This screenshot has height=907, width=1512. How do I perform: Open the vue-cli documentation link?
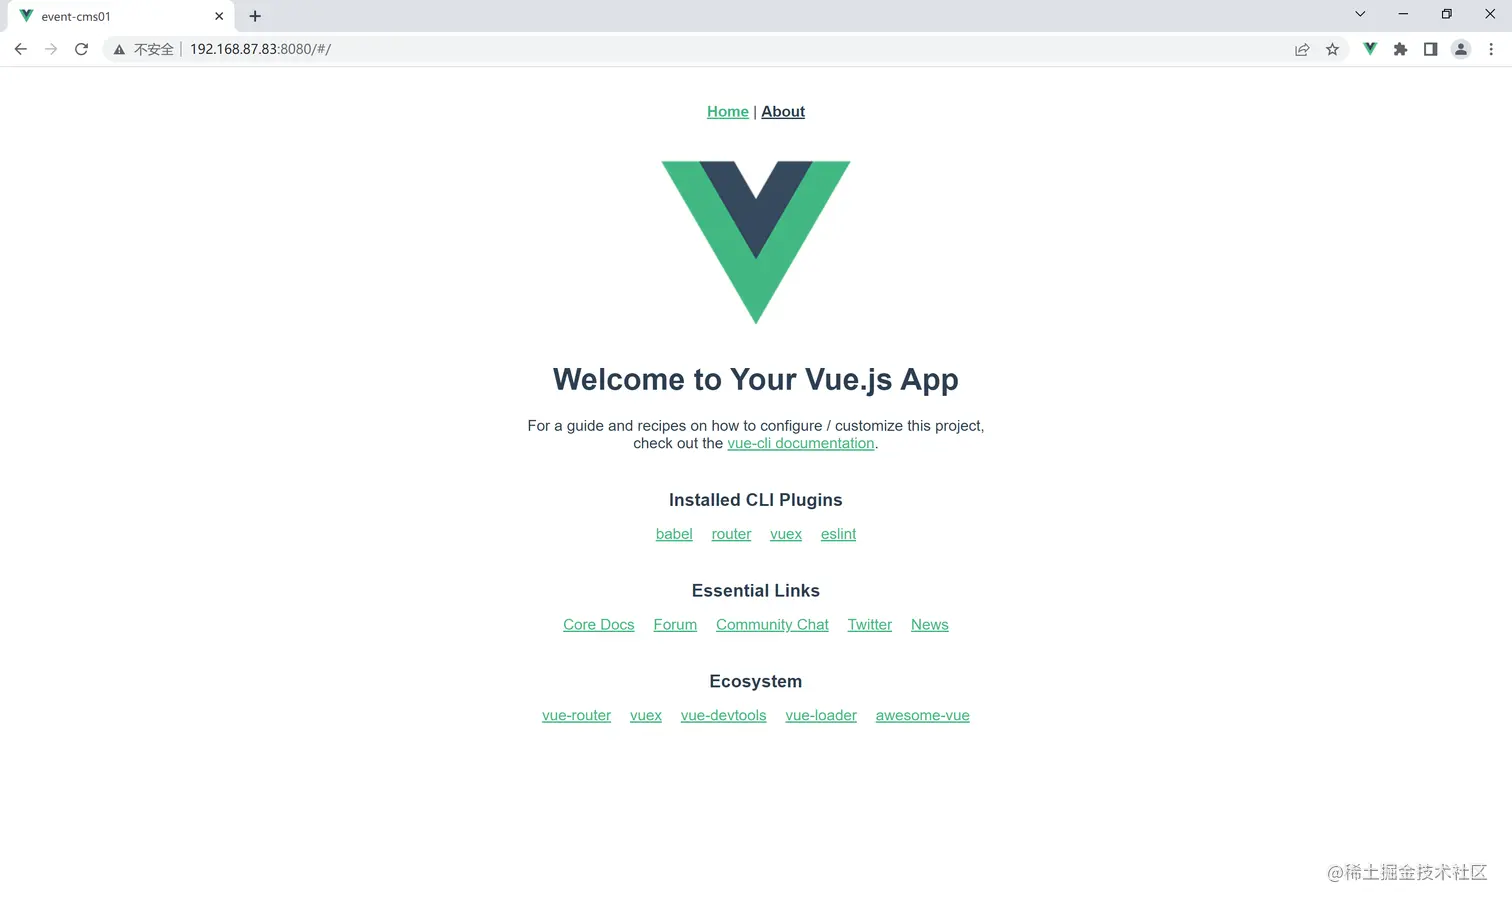800,443
